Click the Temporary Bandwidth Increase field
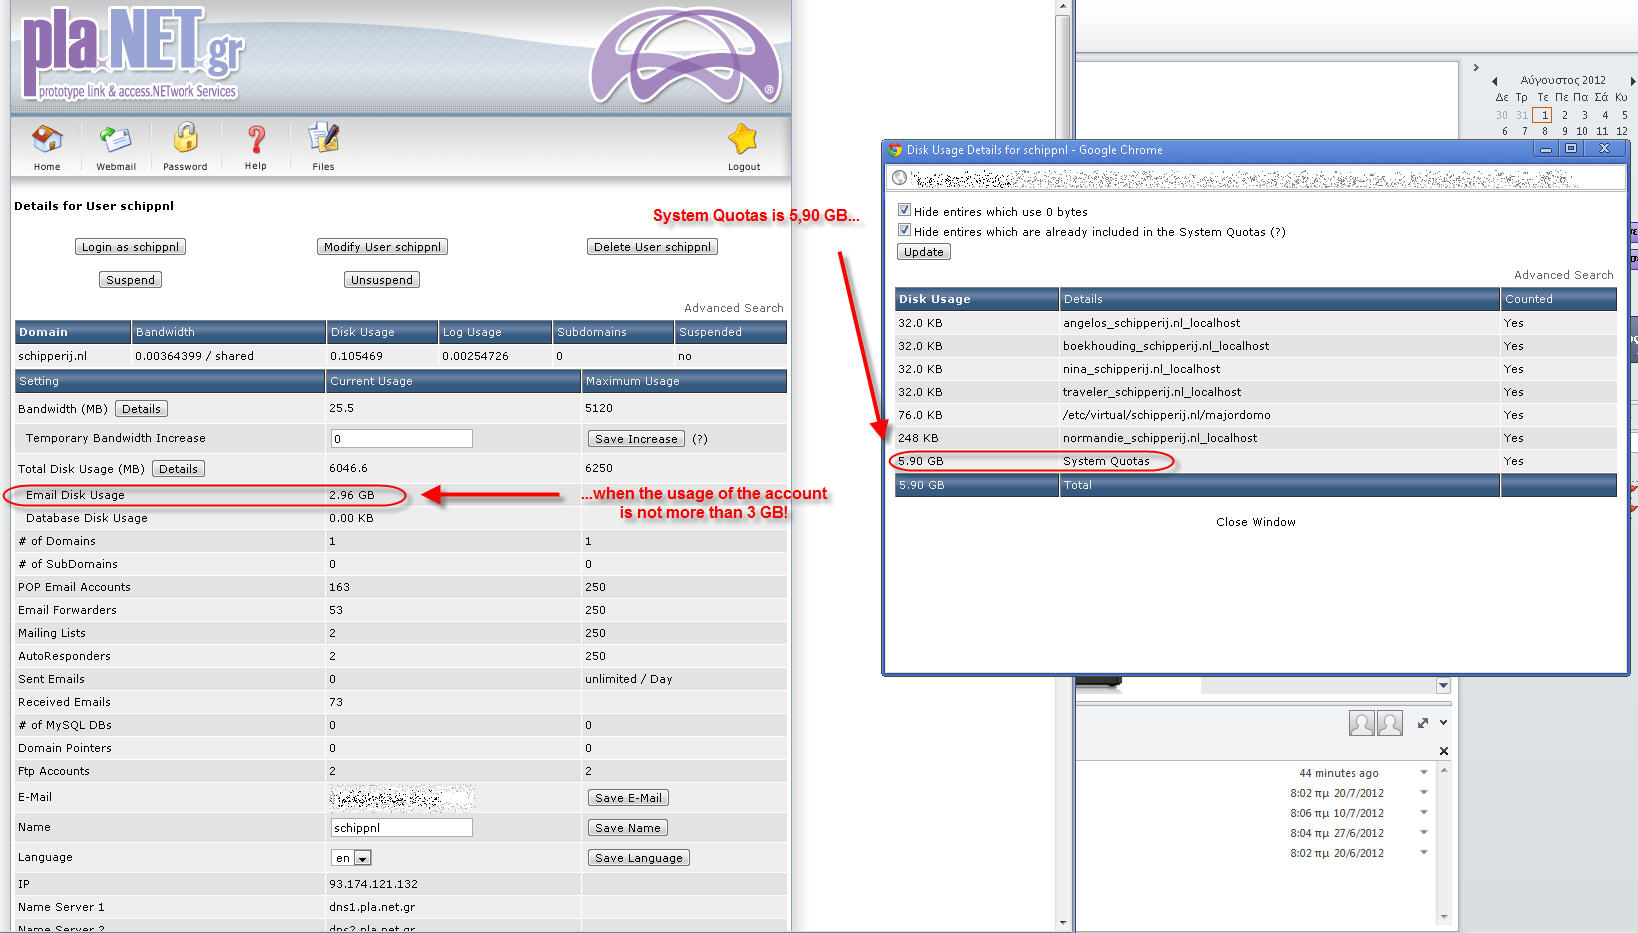This screenshot has width=1638, height=933. pyautogui.click(x=401, y=439)
